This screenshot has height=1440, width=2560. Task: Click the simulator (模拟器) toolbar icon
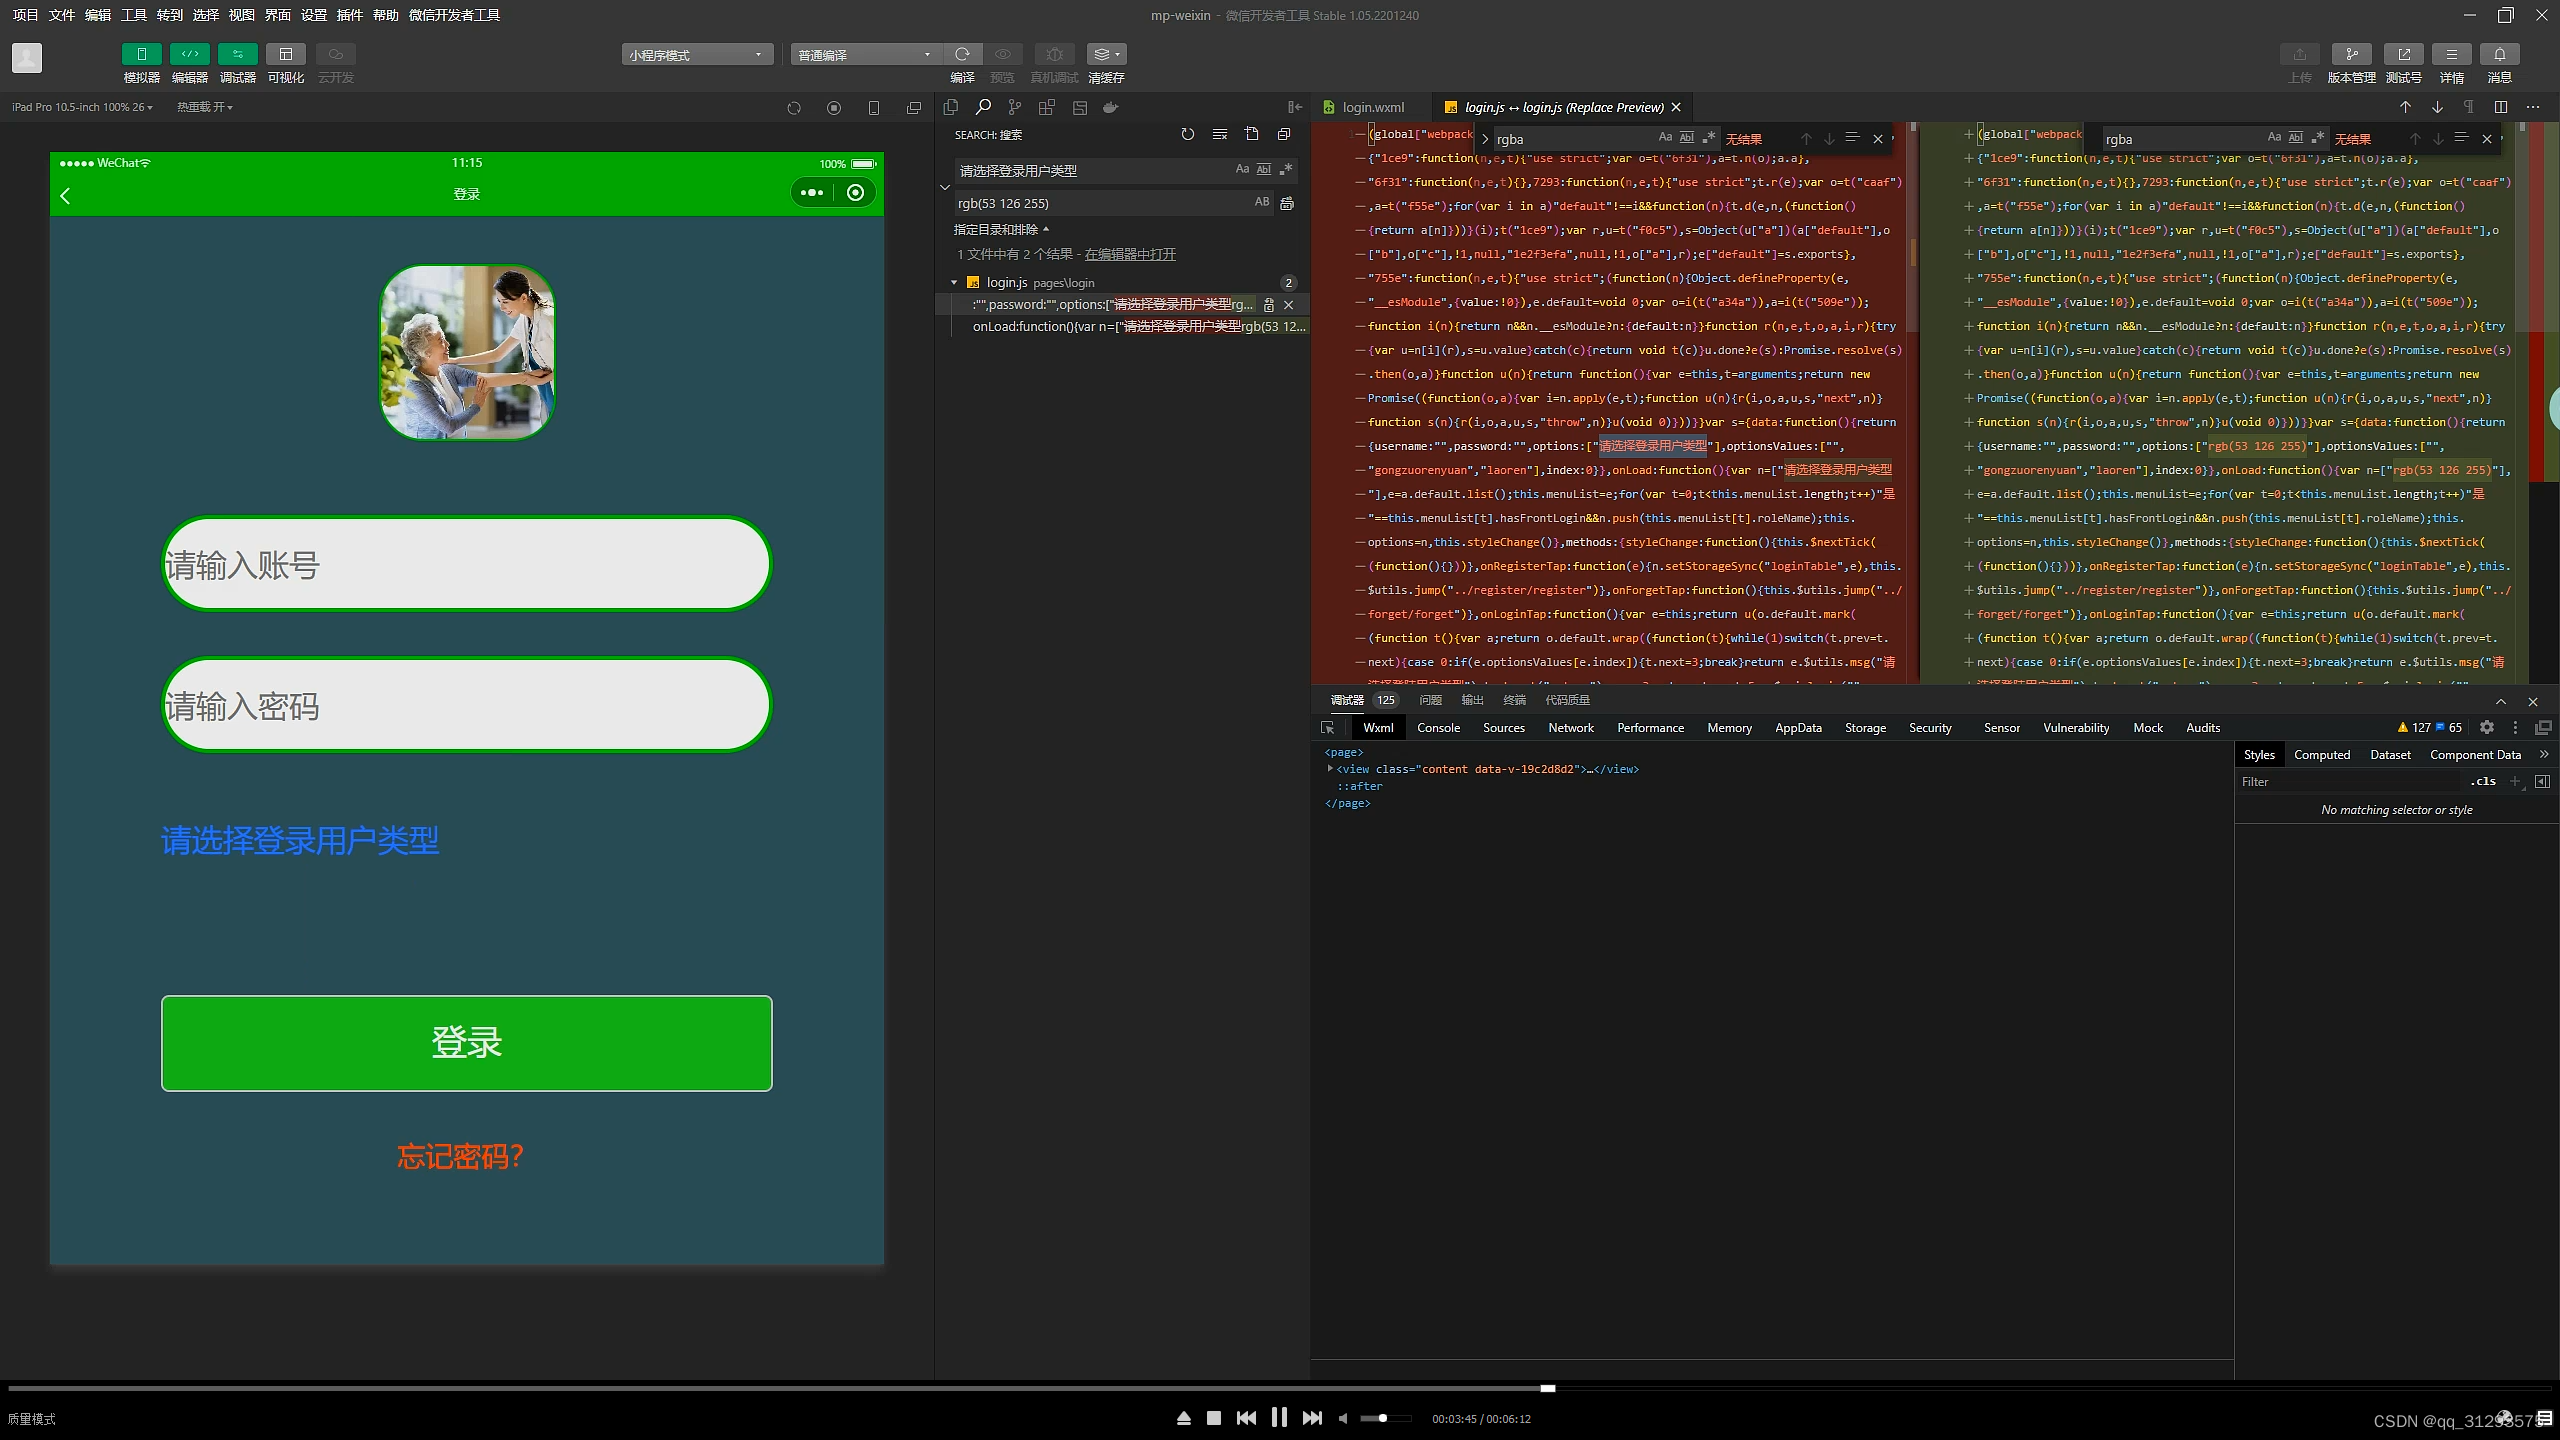tap(141, 54)
